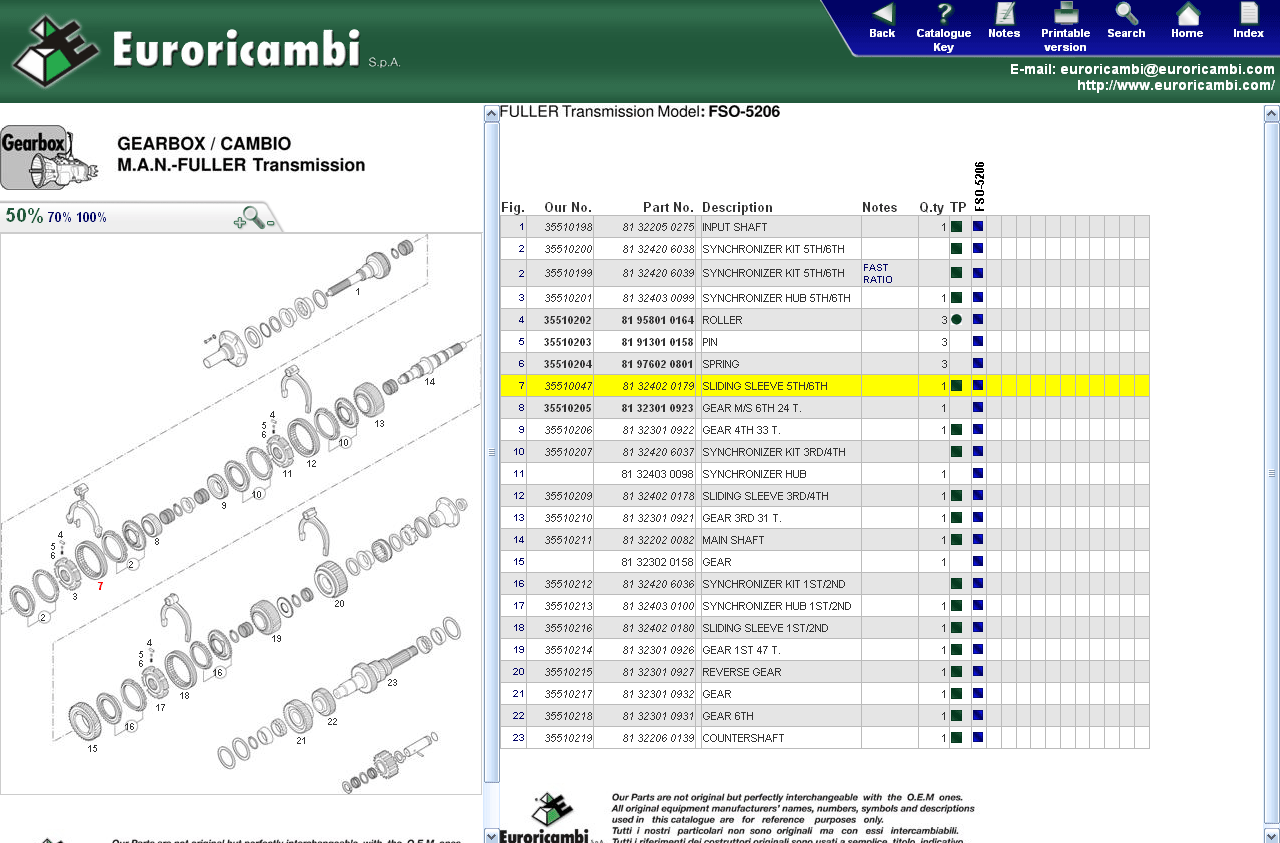Open the Printable version printer icon
The height and width of the screenshot is (843, 1280).
1066,14
